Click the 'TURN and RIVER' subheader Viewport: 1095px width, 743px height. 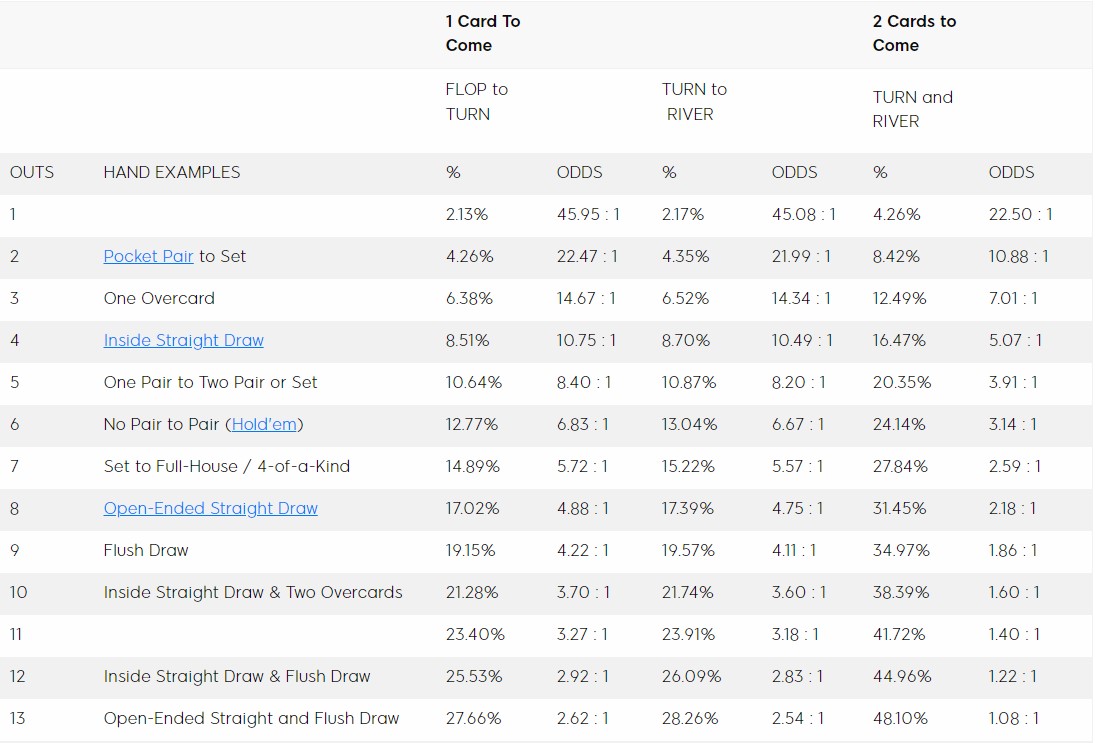click(912, 109)
